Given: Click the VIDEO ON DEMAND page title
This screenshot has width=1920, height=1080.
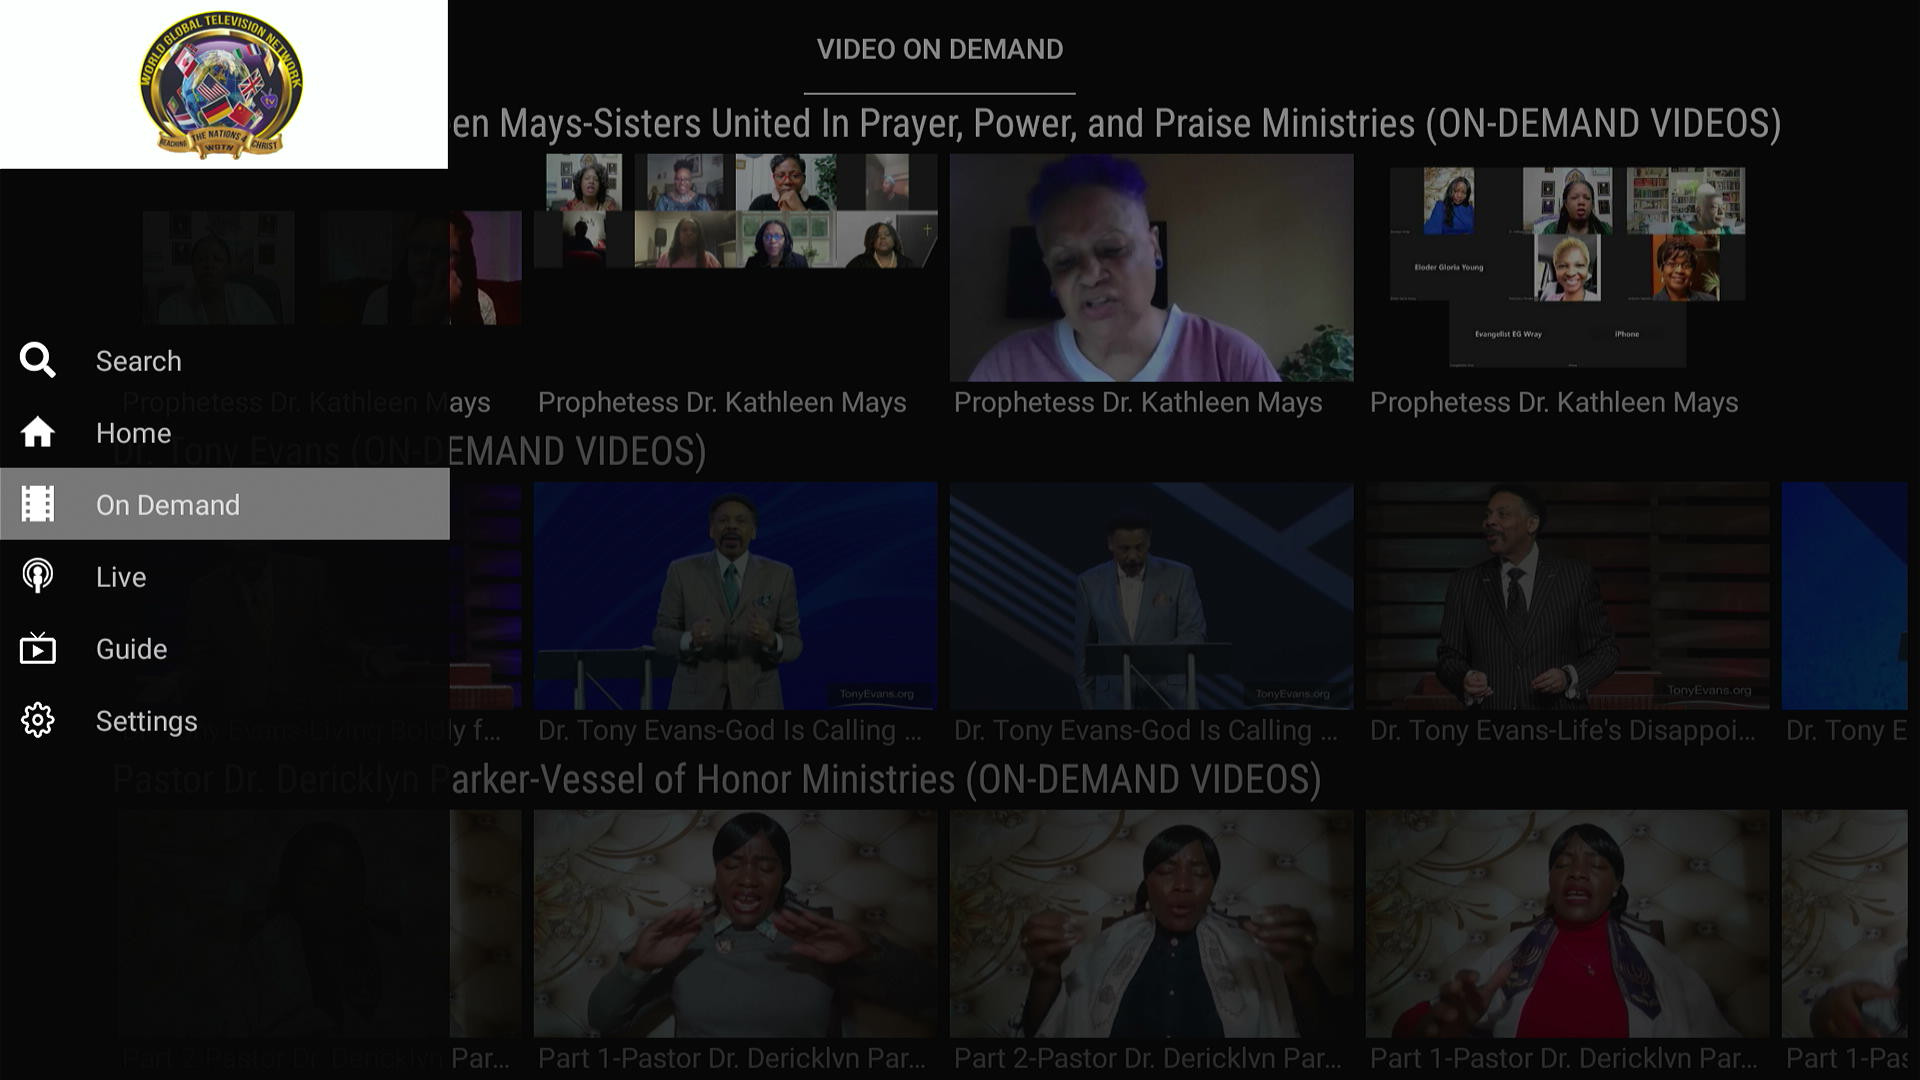Looking at the screenshot, I should tap(940, 49).
